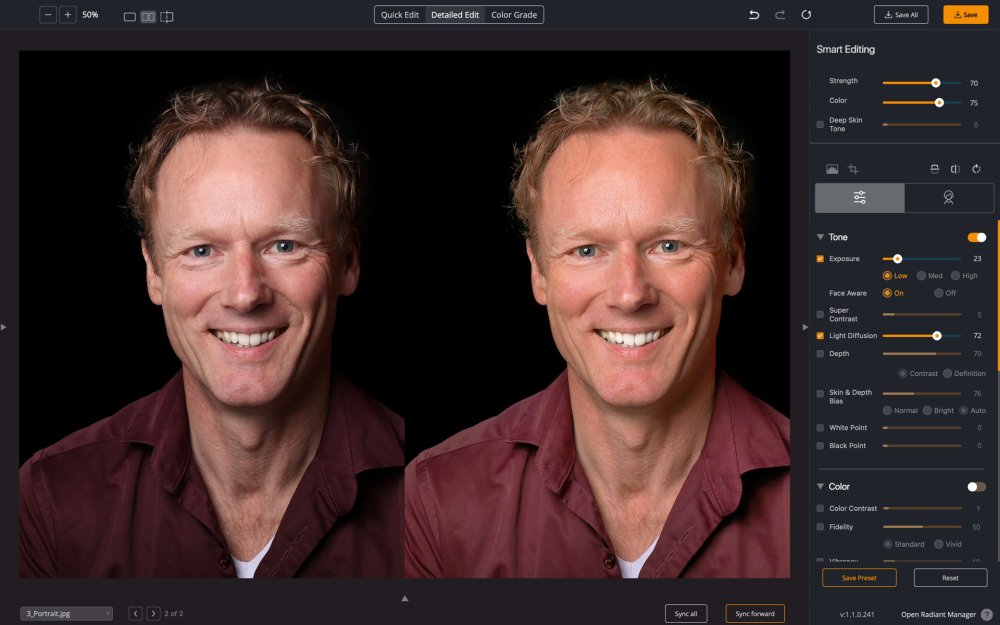Switch to the Detailed Edit tab
The width and height of the screenshot is (1000, 625).
(x=455, y=15)
